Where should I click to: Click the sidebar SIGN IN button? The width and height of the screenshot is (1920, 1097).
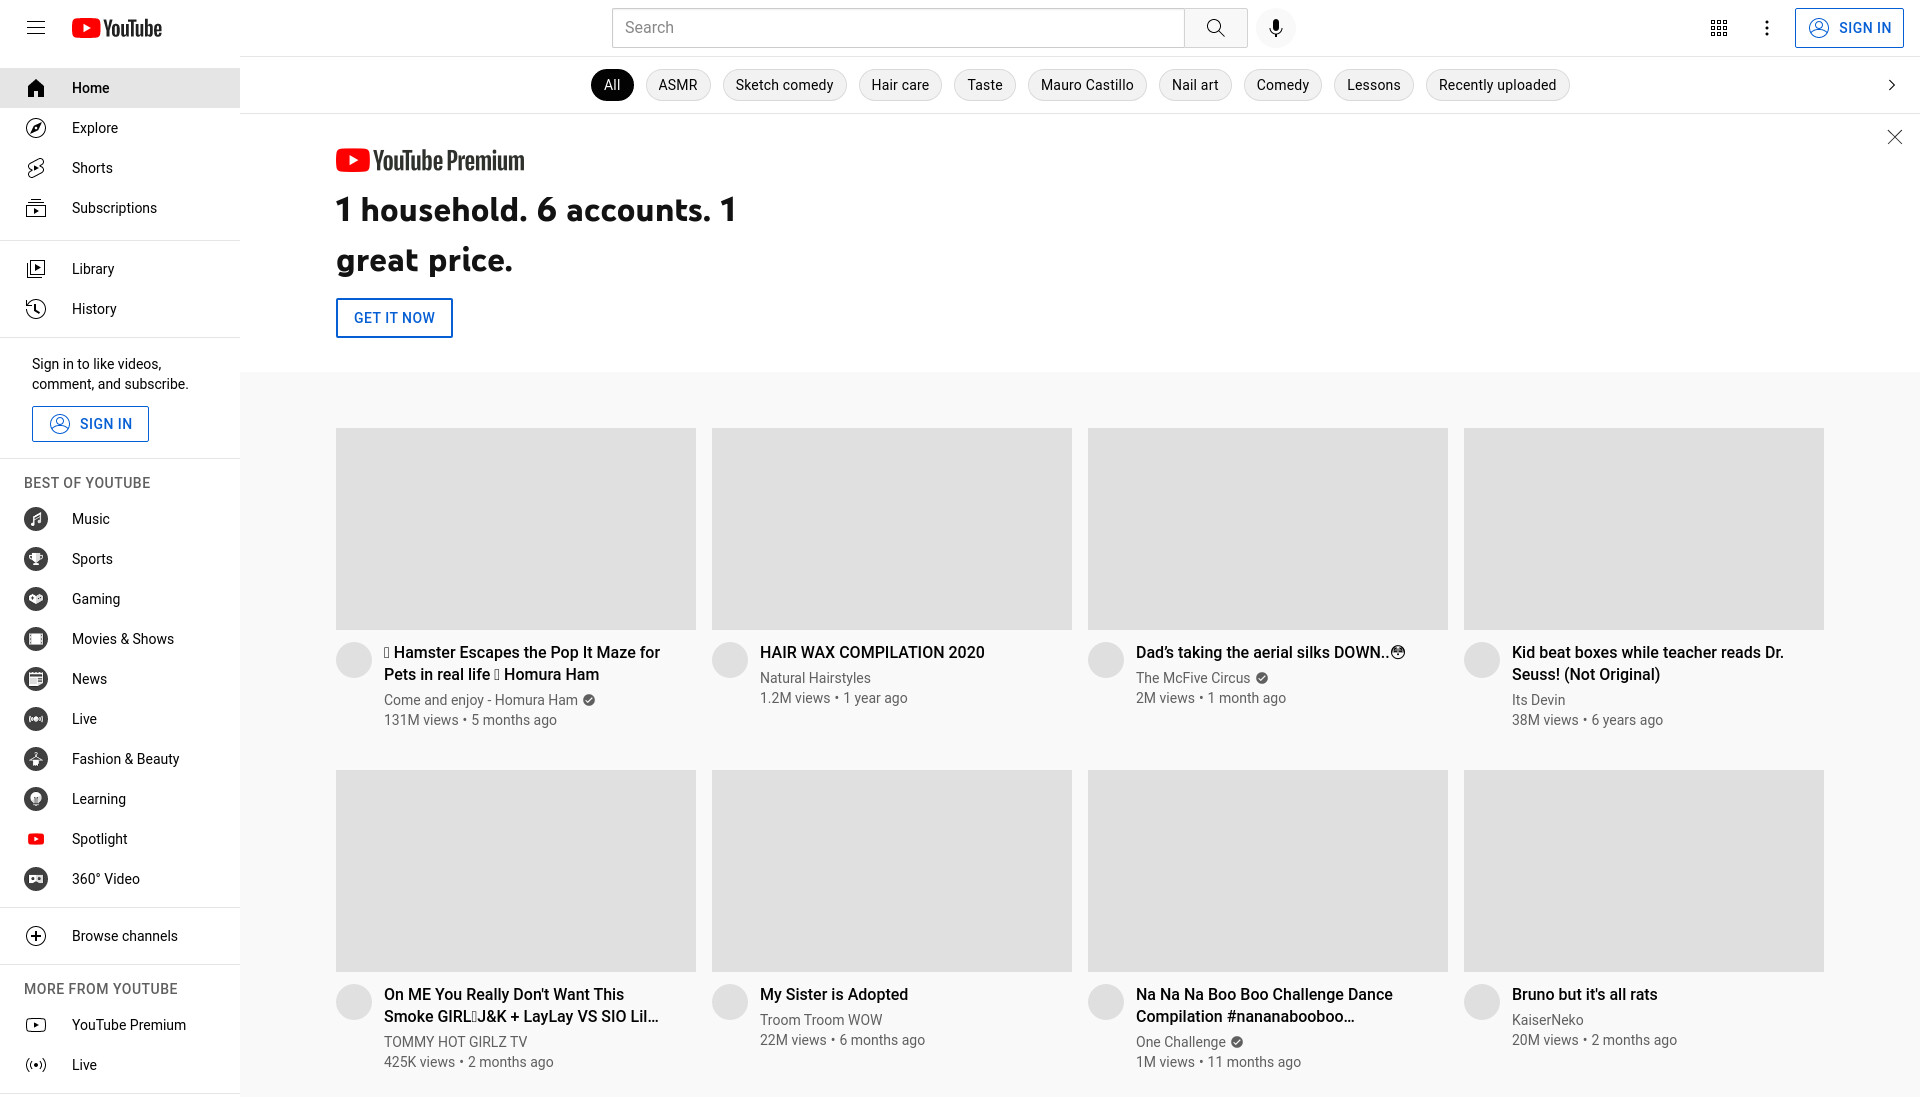(90, 424)
